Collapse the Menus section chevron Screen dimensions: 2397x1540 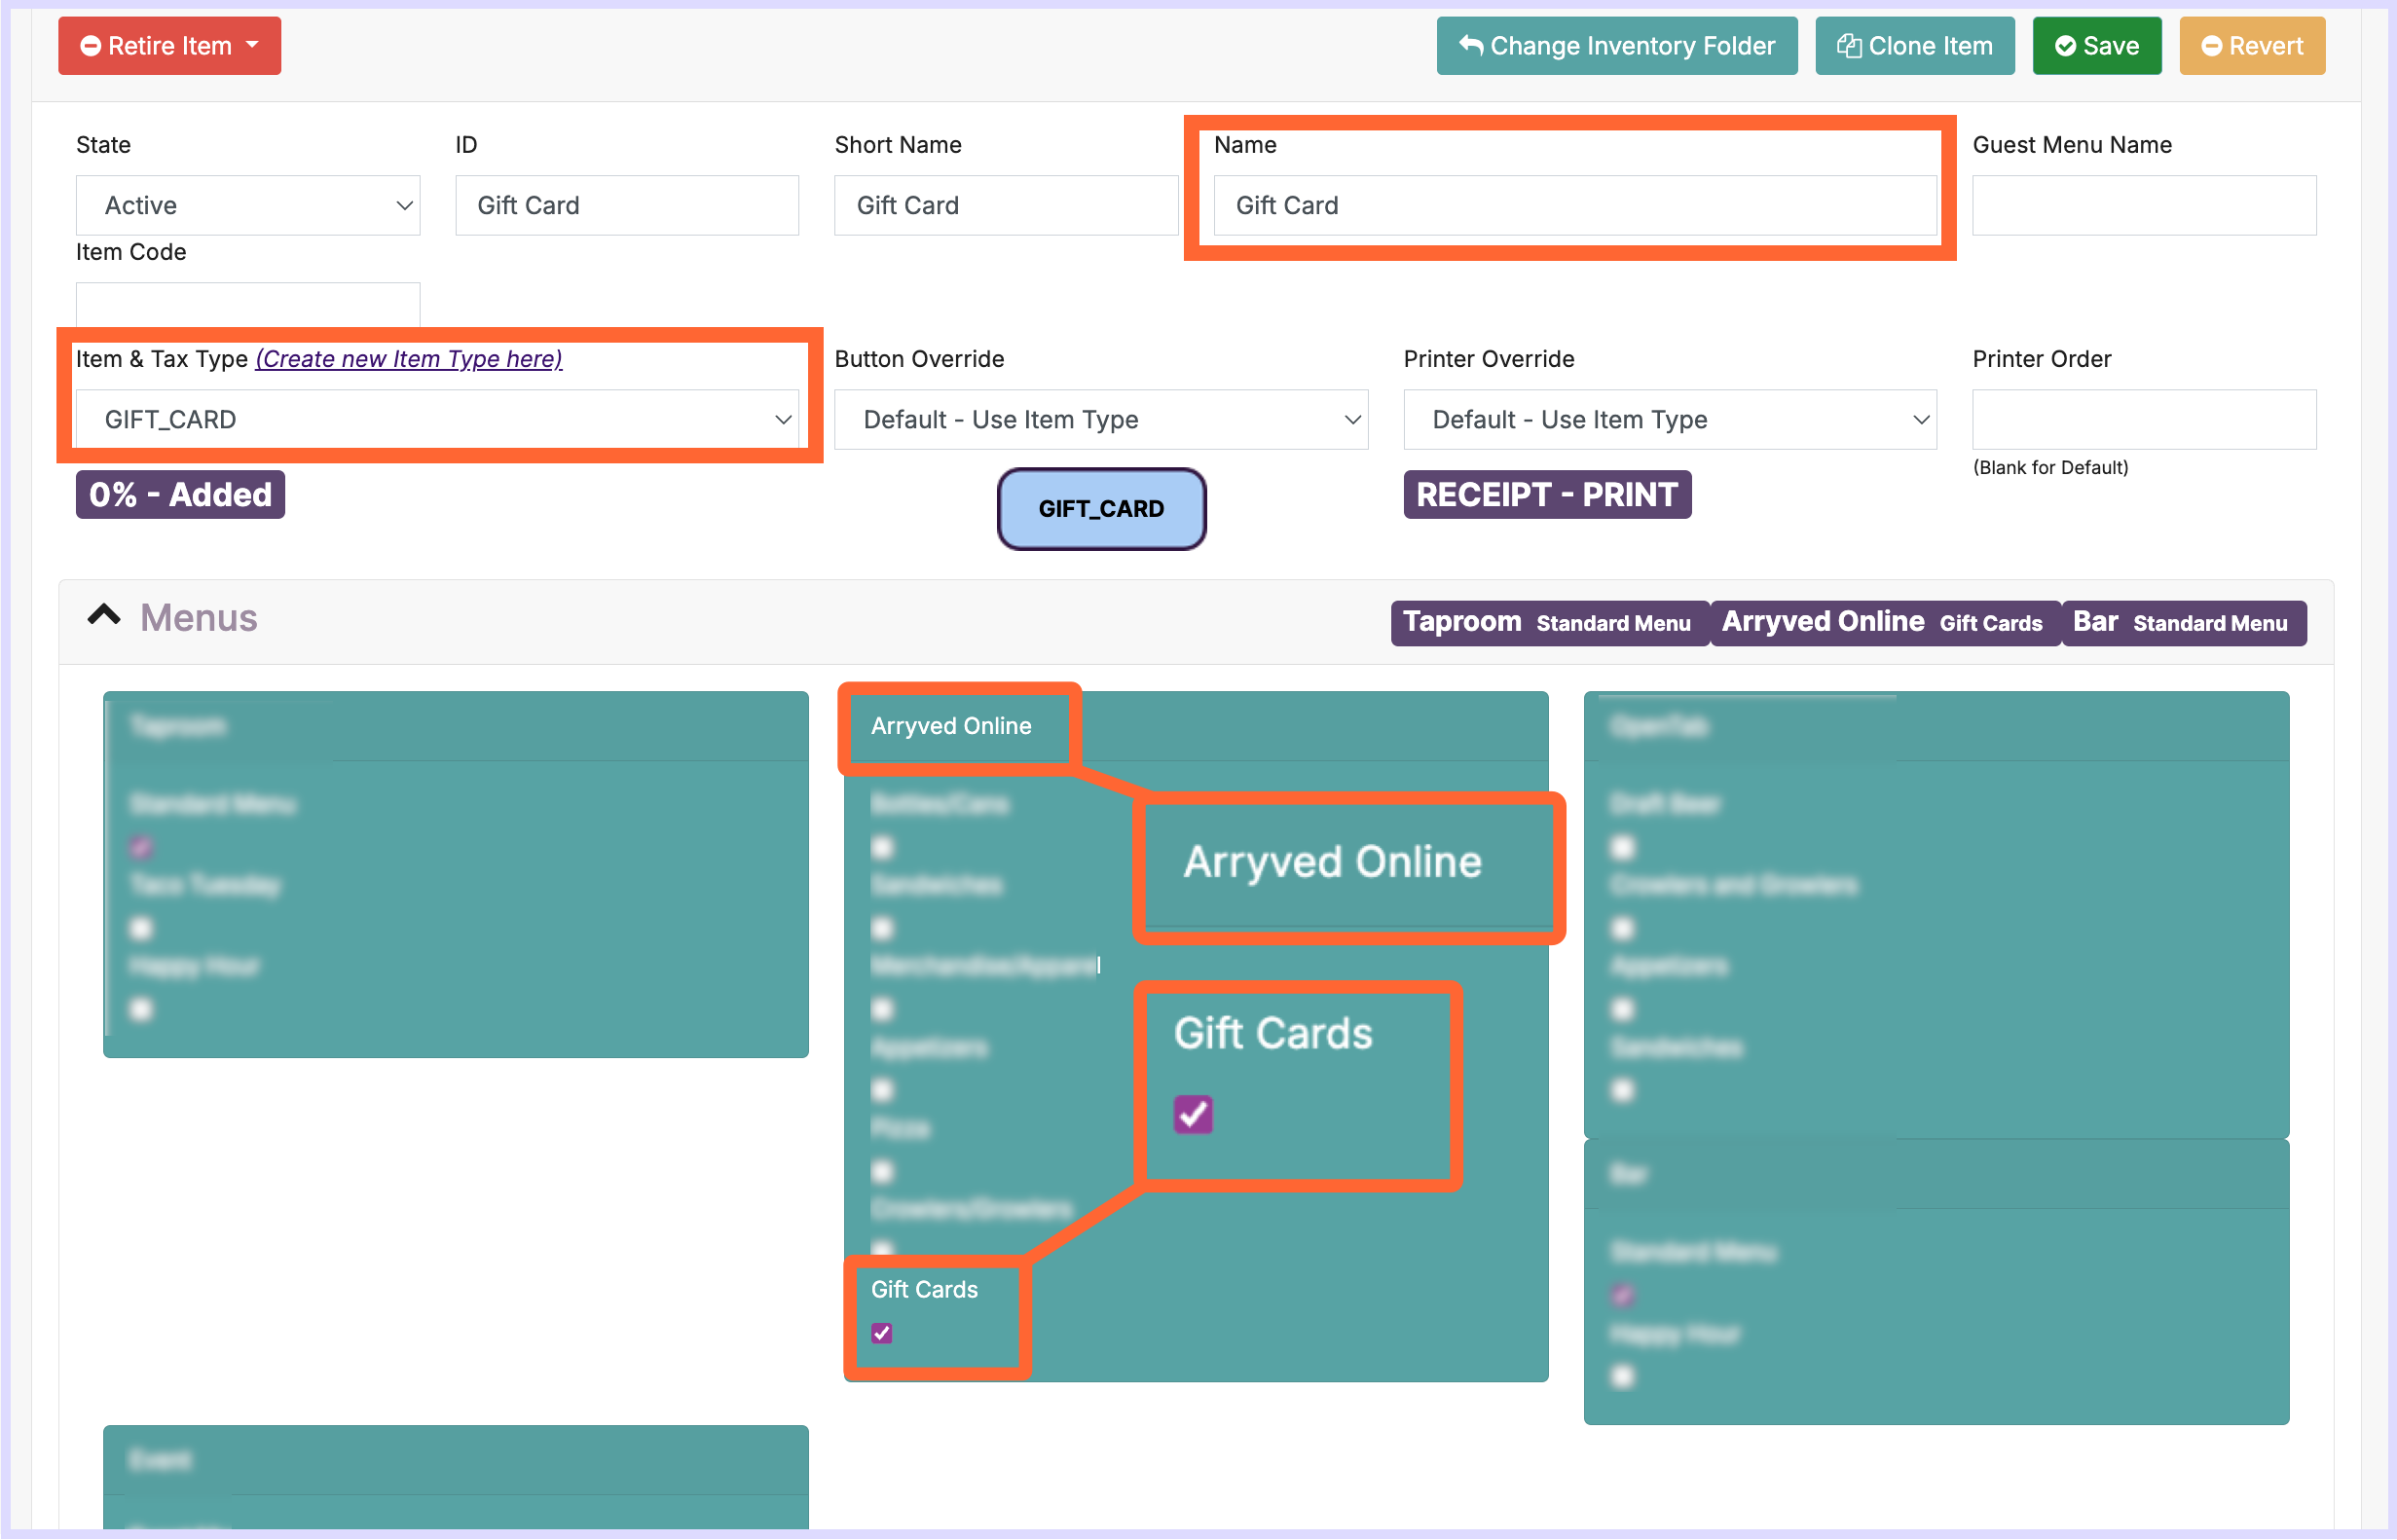pyautogui.click(x=104, y=616)
